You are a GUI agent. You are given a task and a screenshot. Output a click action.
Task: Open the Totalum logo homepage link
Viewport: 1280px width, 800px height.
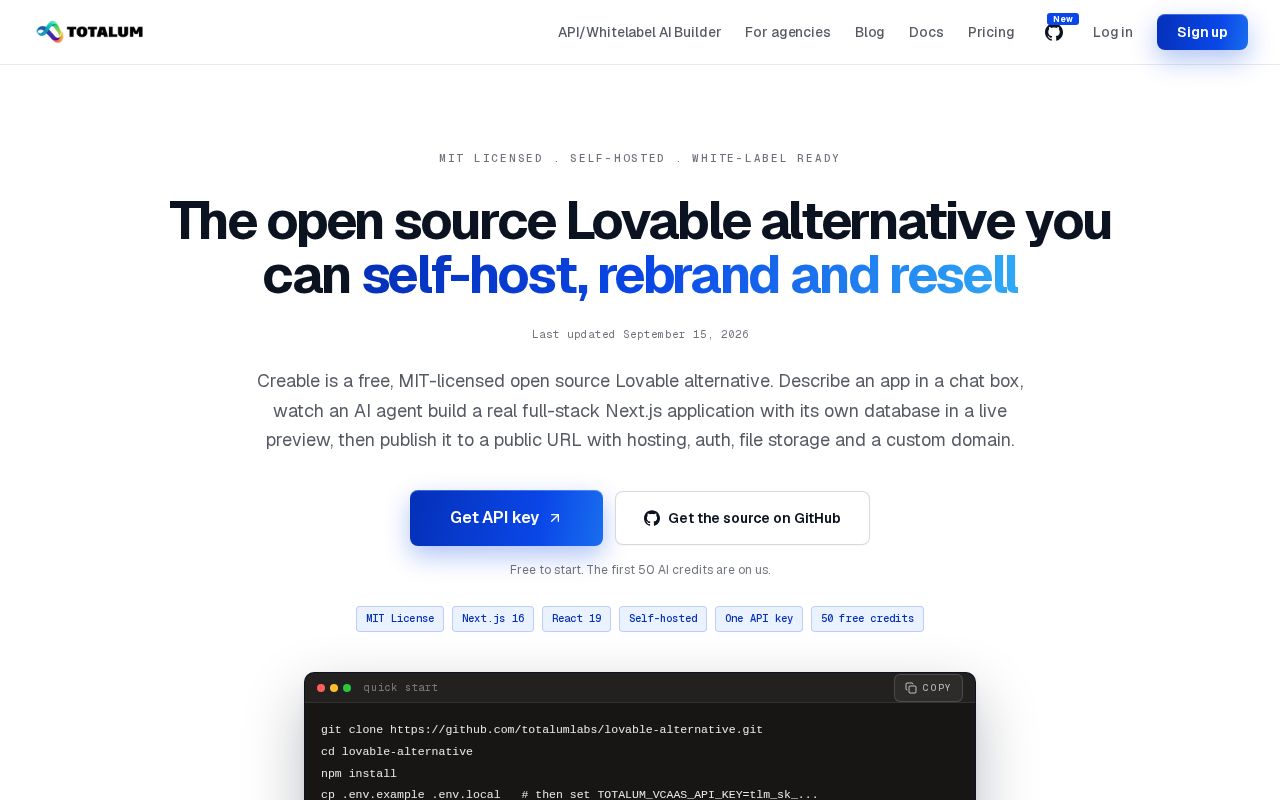89,32
